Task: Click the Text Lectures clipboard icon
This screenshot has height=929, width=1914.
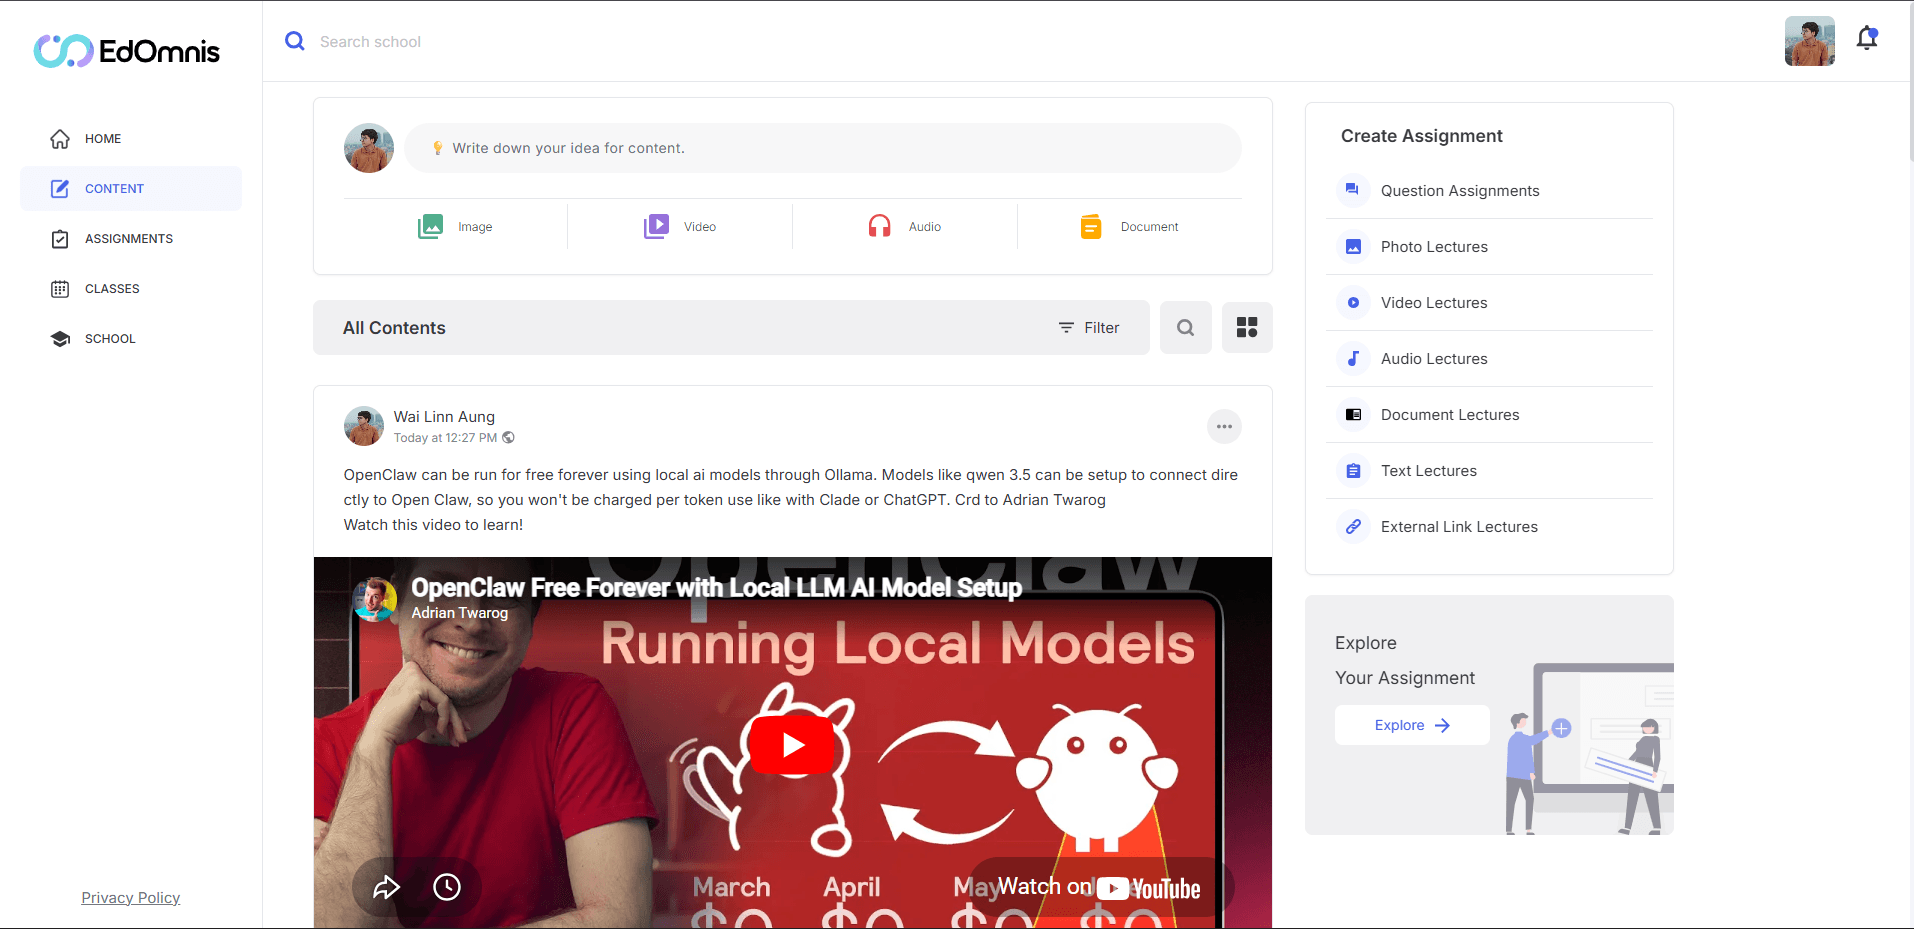Action: coord(1353,470)
